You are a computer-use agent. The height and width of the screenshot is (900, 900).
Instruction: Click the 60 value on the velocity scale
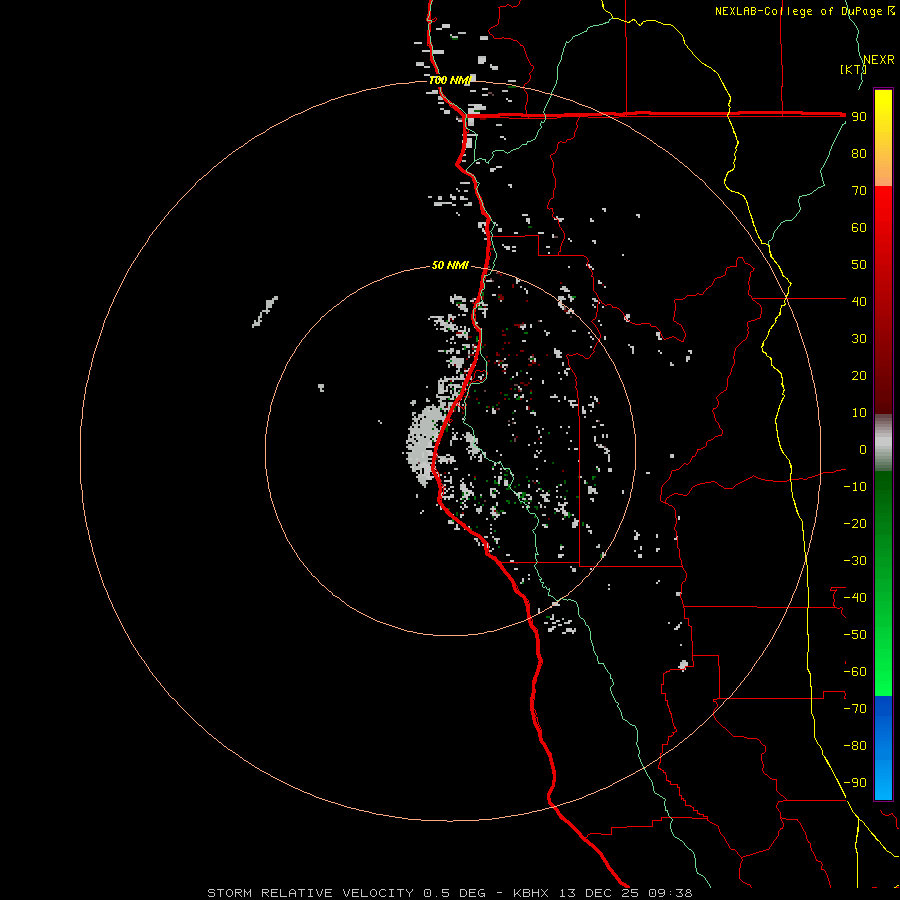click(859, 227)
